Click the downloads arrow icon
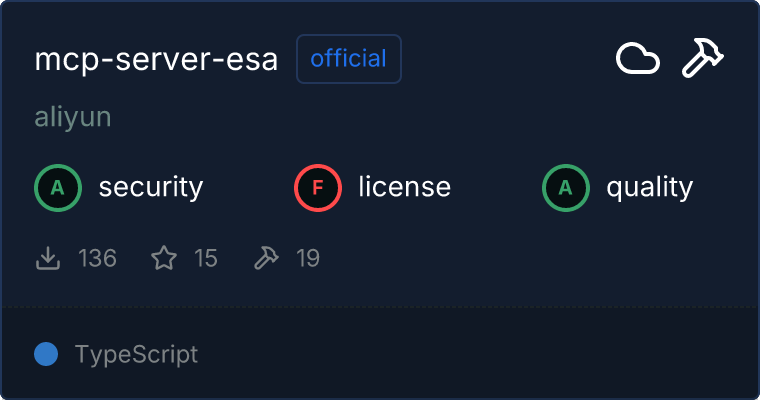760x400 pixels. pos(47,259)
